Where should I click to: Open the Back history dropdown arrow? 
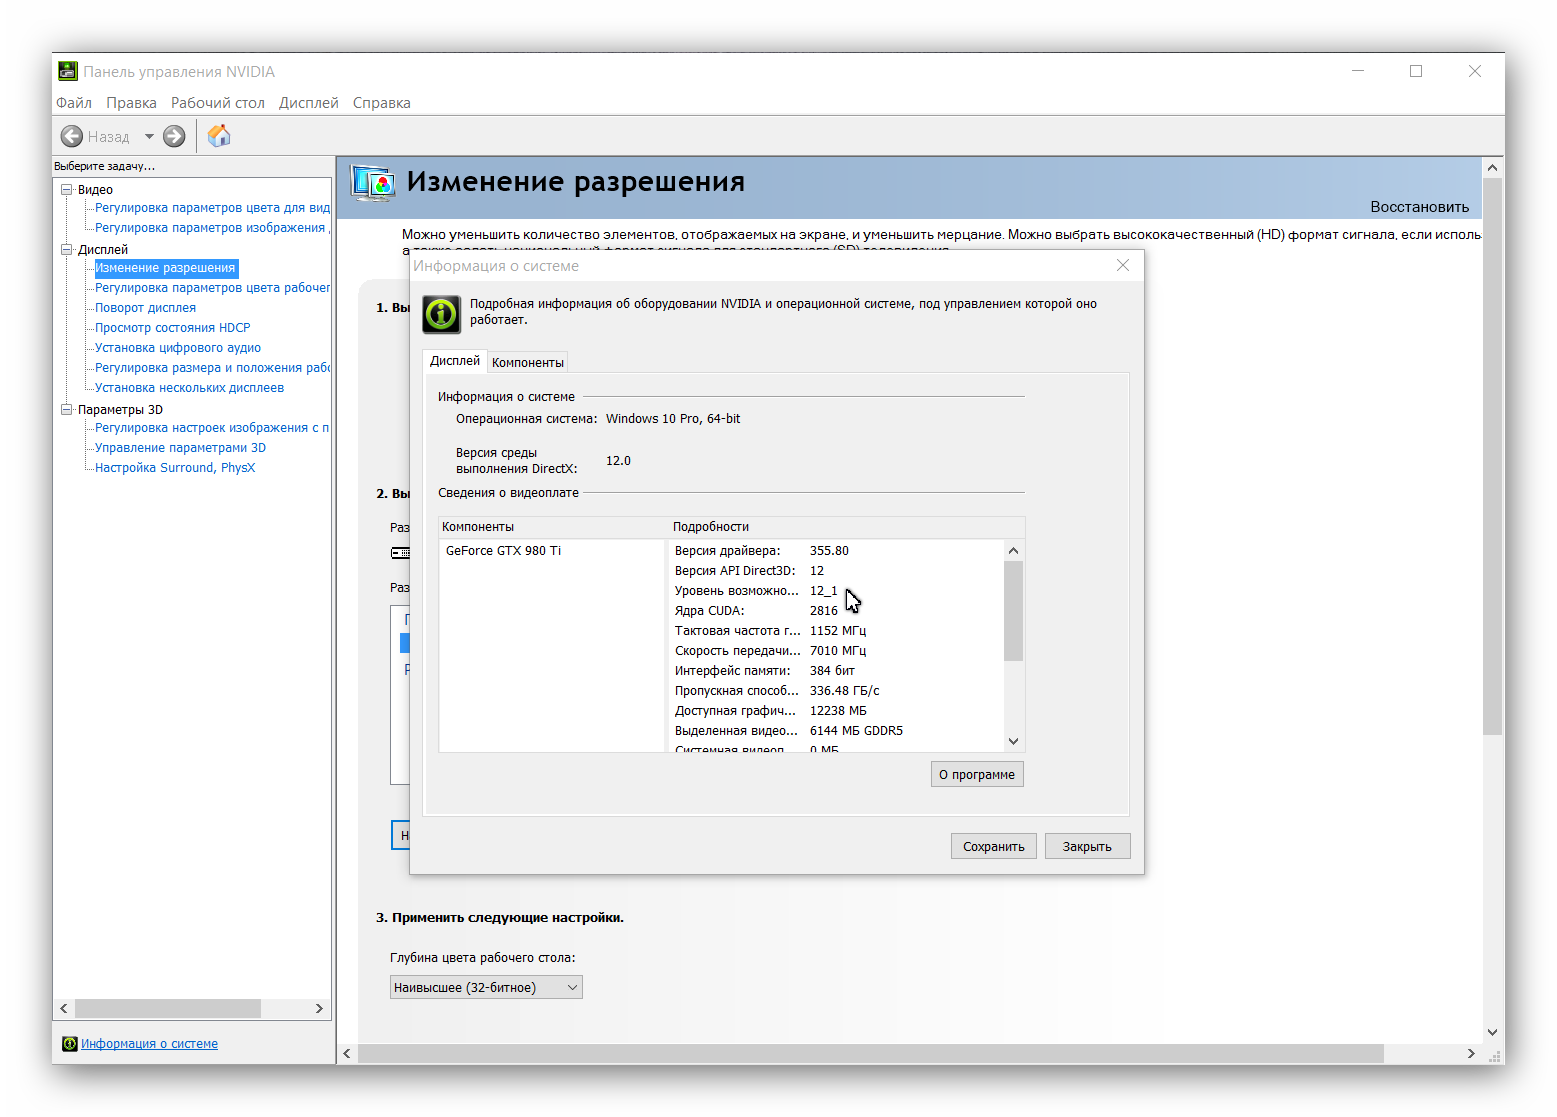pos(149,136)
